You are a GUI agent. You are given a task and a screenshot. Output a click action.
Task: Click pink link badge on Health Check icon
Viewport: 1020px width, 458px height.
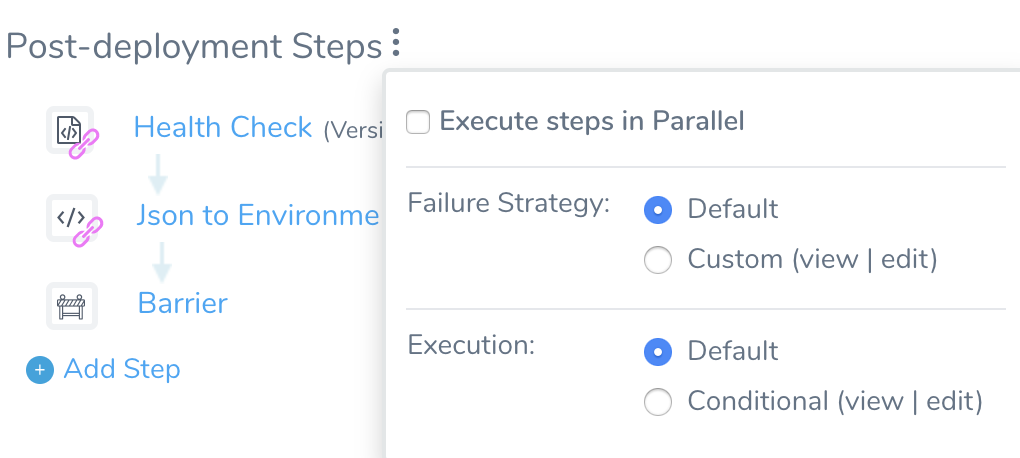pos(85,144)
